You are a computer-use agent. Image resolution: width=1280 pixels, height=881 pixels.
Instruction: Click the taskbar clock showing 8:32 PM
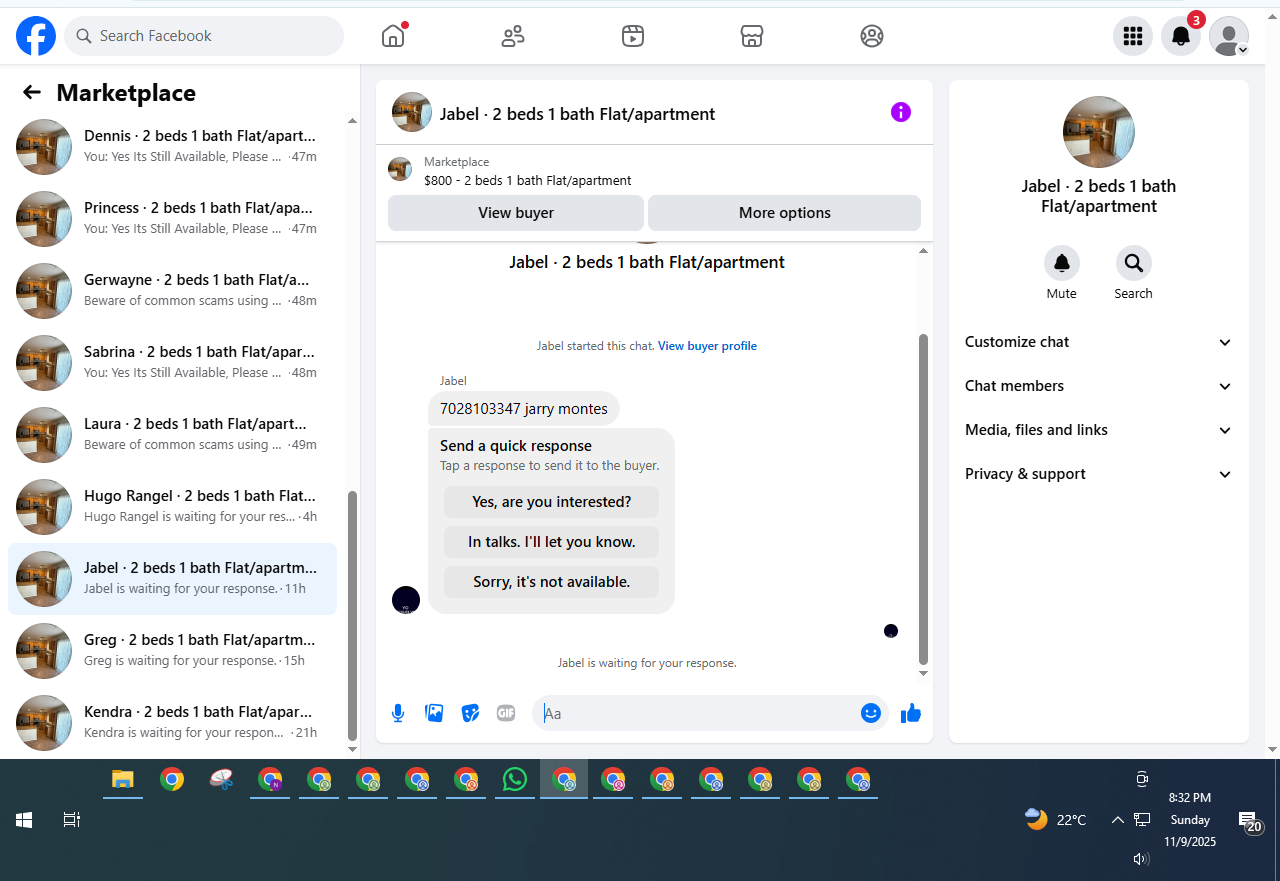[1190, 820]
